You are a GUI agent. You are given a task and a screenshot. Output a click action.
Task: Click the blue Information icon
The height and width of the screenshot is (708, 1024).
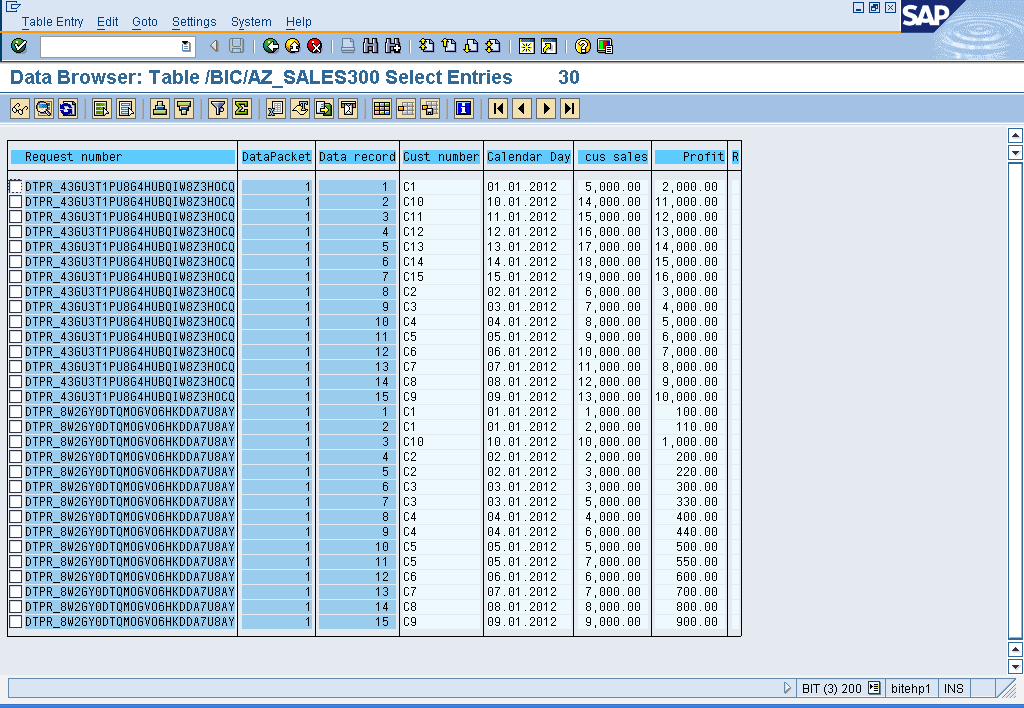click(x=464, y=108)
